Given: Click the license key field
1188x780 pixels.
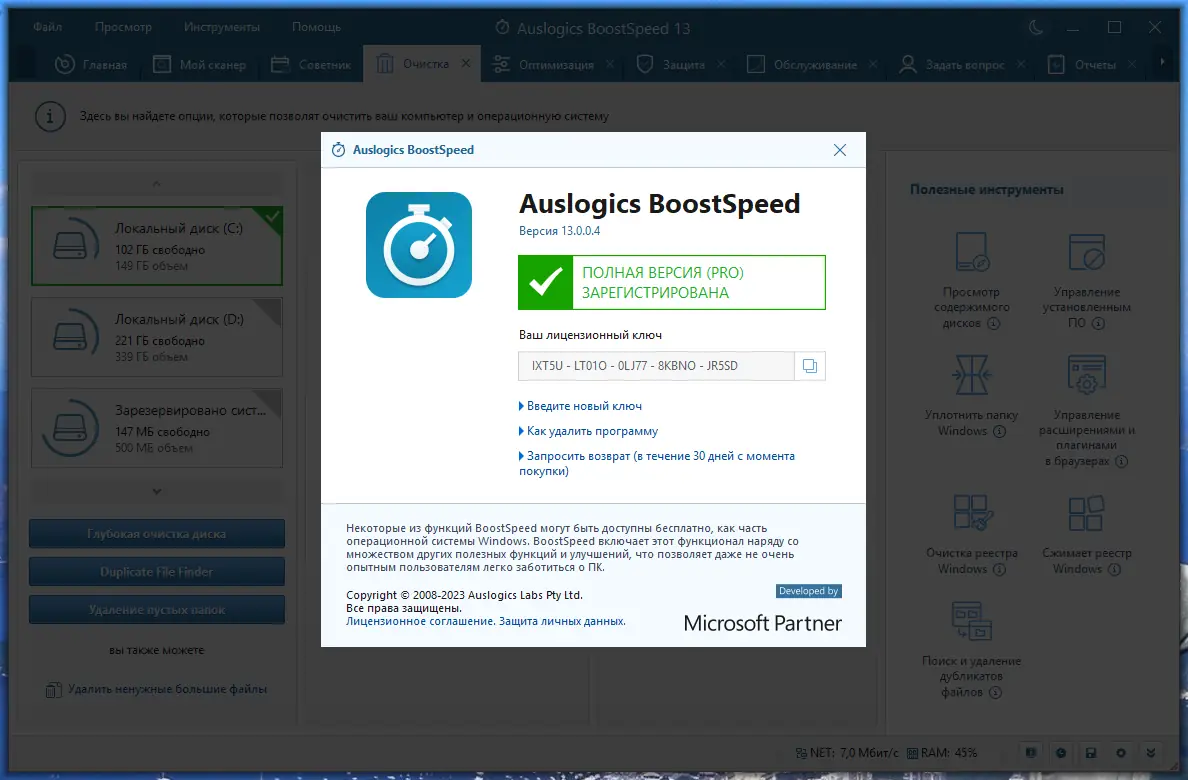Looking at the screenshot, I should click(x=656, y=366).
